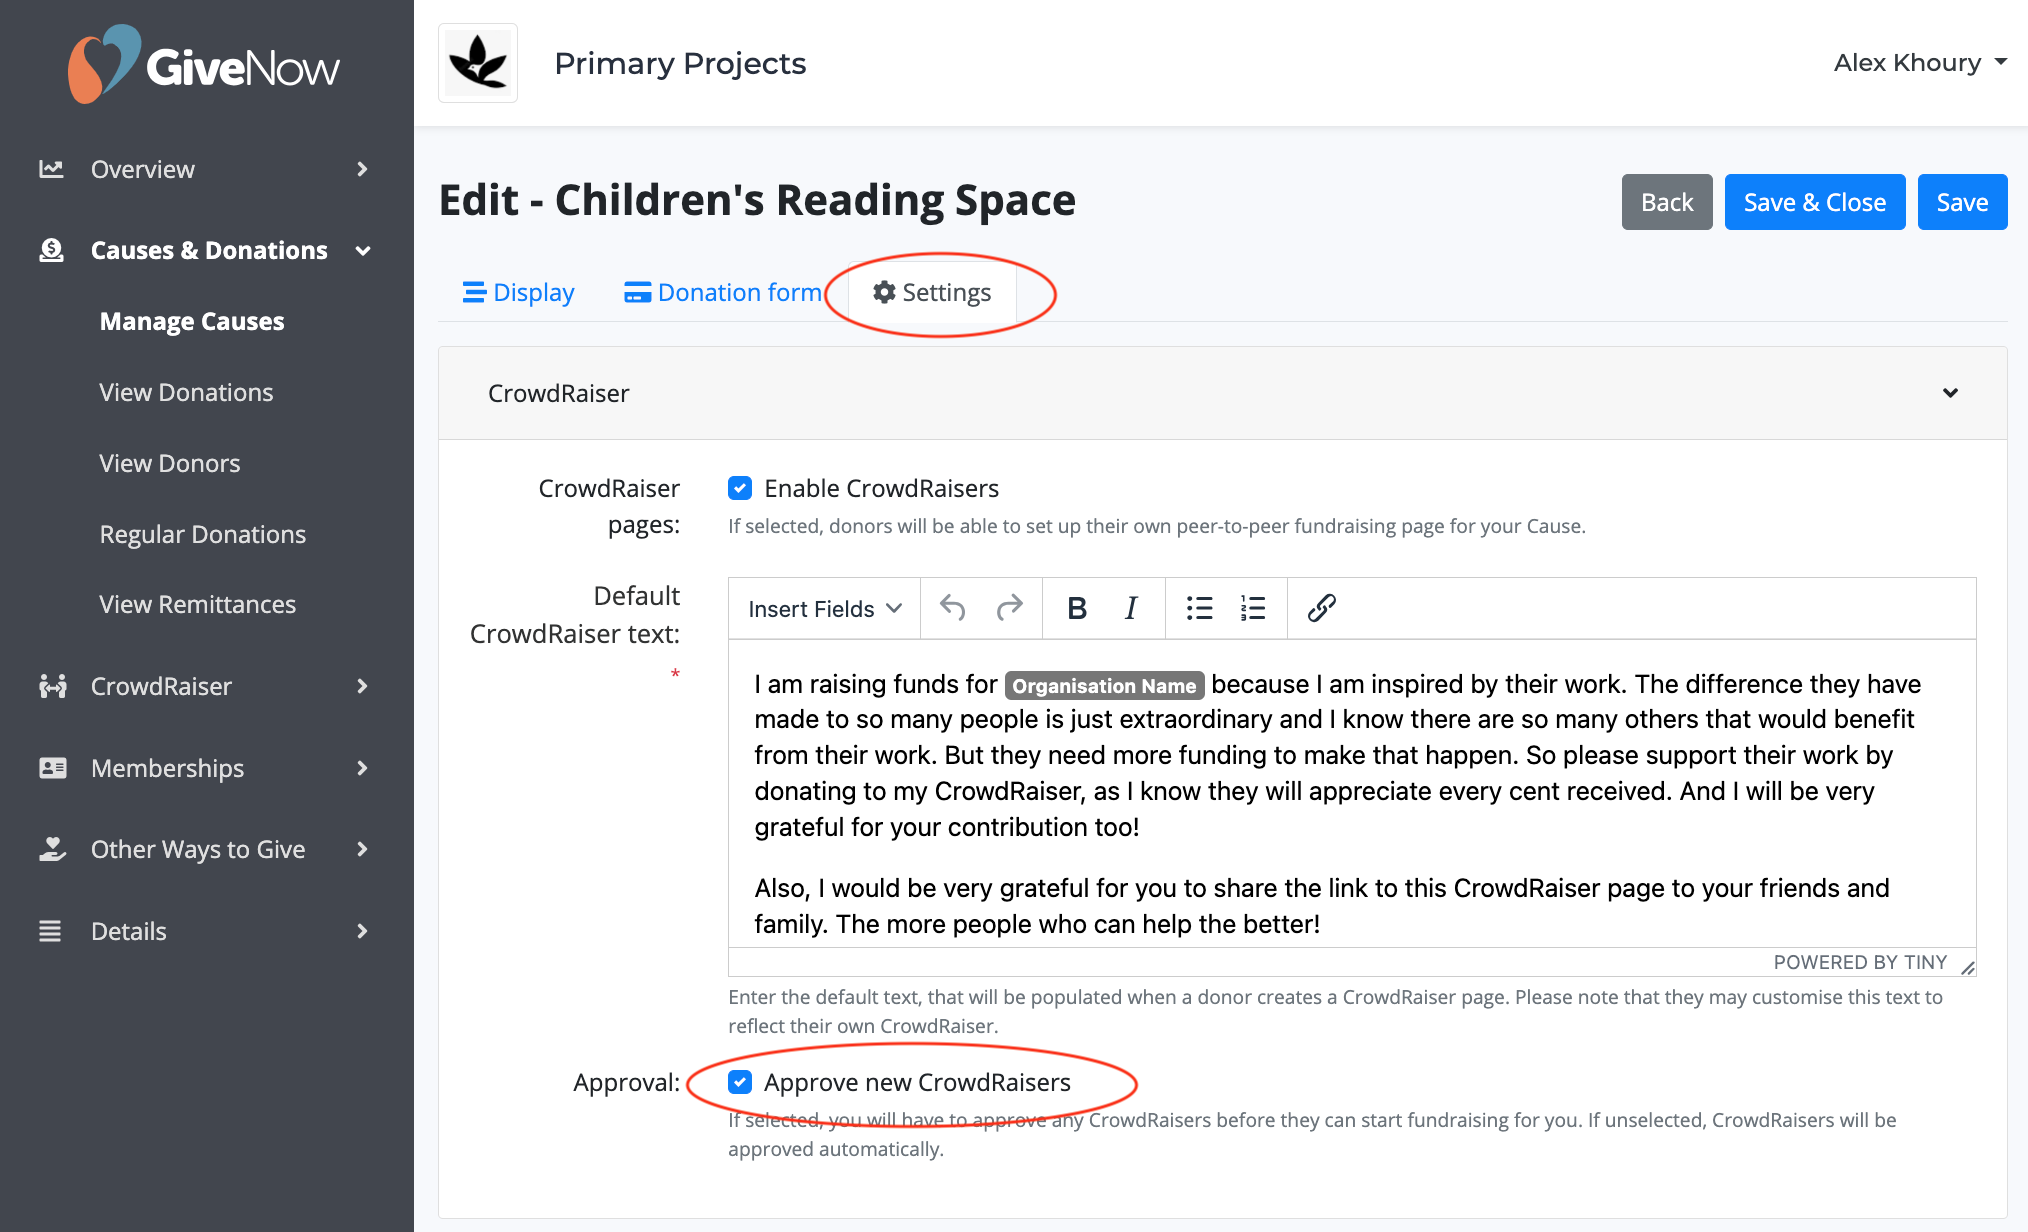Click the Details list icon

[50, 931]
